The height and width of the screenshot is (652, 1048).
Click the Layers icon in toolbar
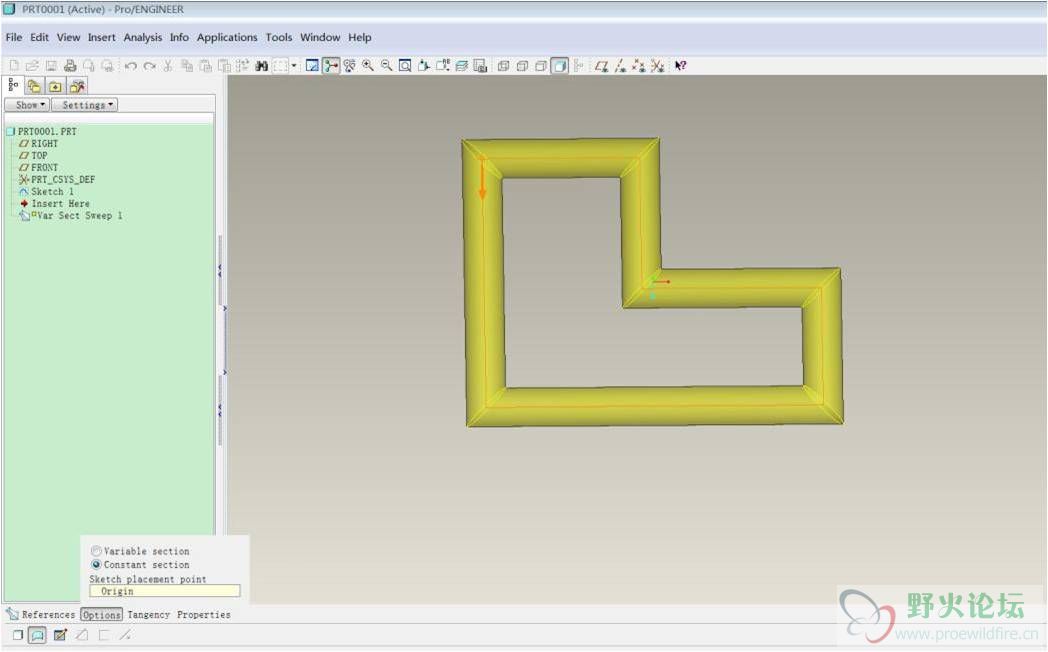[461, 65]
